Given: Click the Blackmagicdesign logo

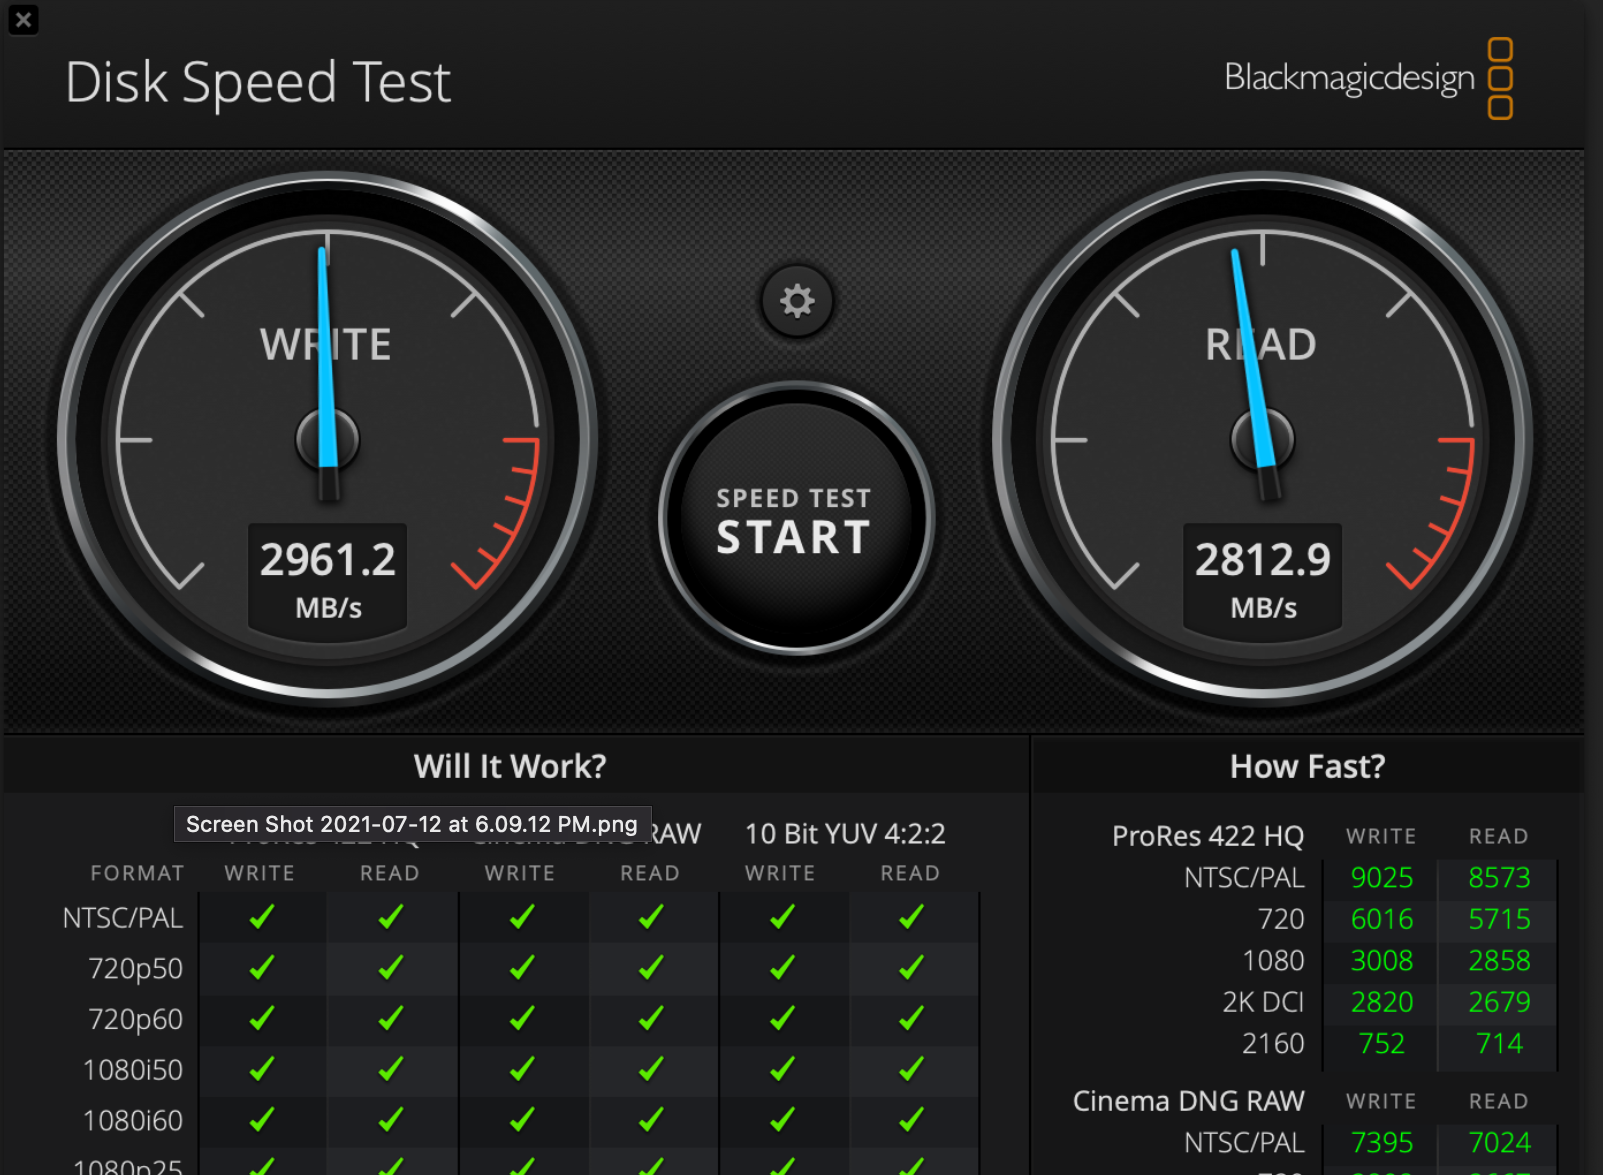Looking at the screenshot, I should click(1355, 77).
